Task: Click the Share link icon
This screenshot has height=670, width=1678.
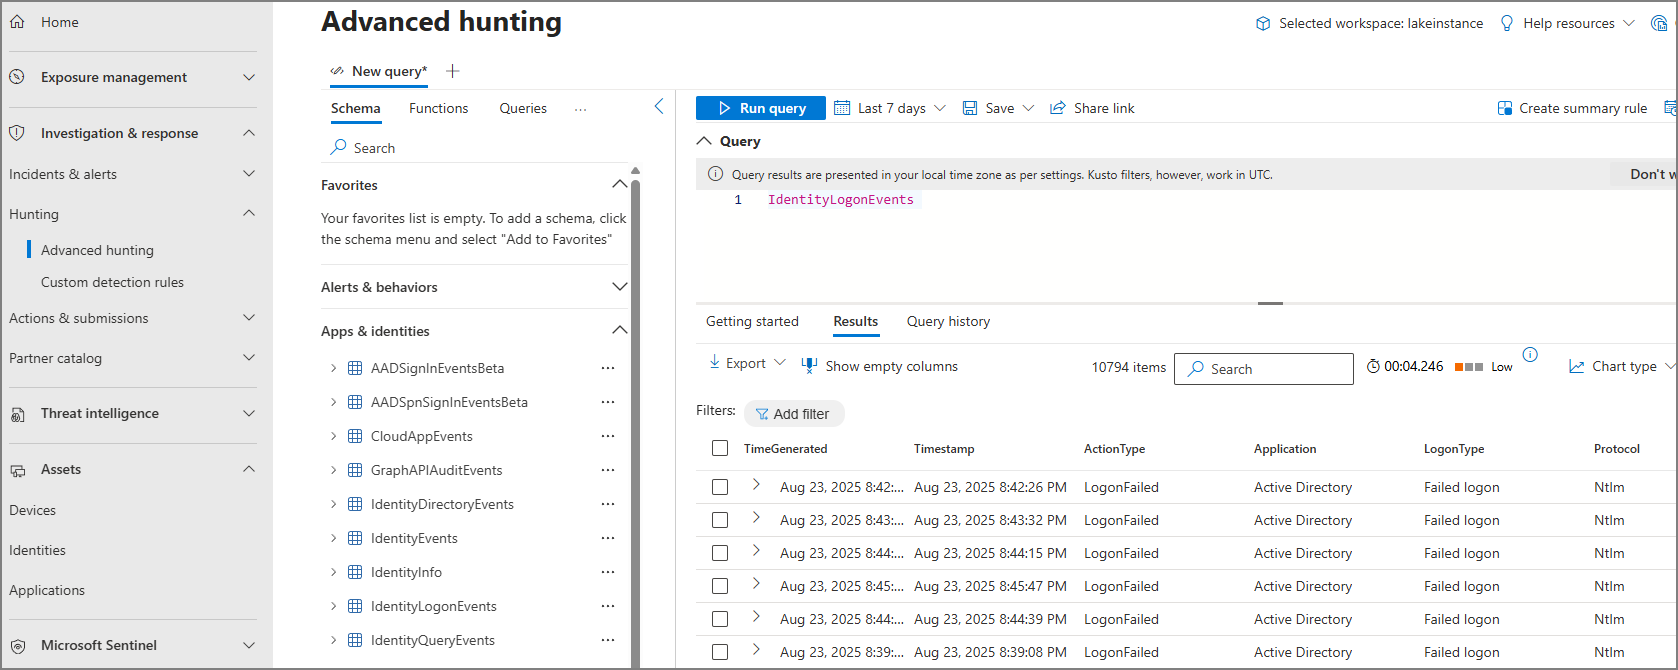Action: 1057,108
